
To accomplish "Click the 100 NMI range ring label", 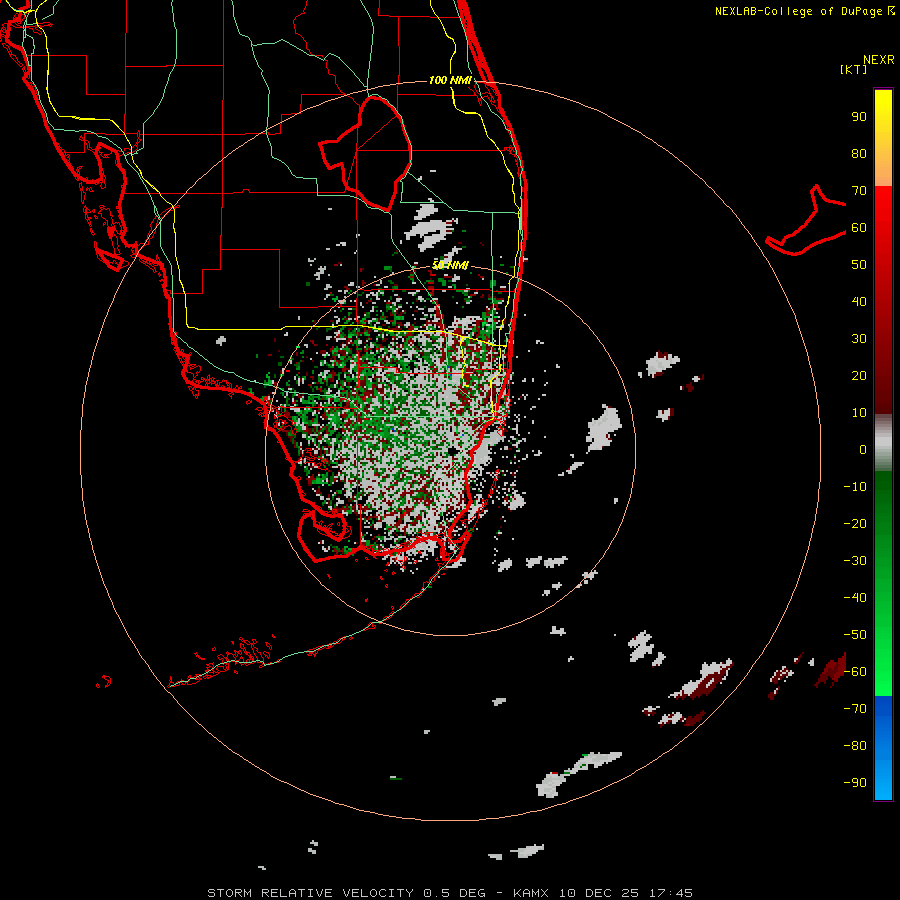I will (x=451, y=80).
